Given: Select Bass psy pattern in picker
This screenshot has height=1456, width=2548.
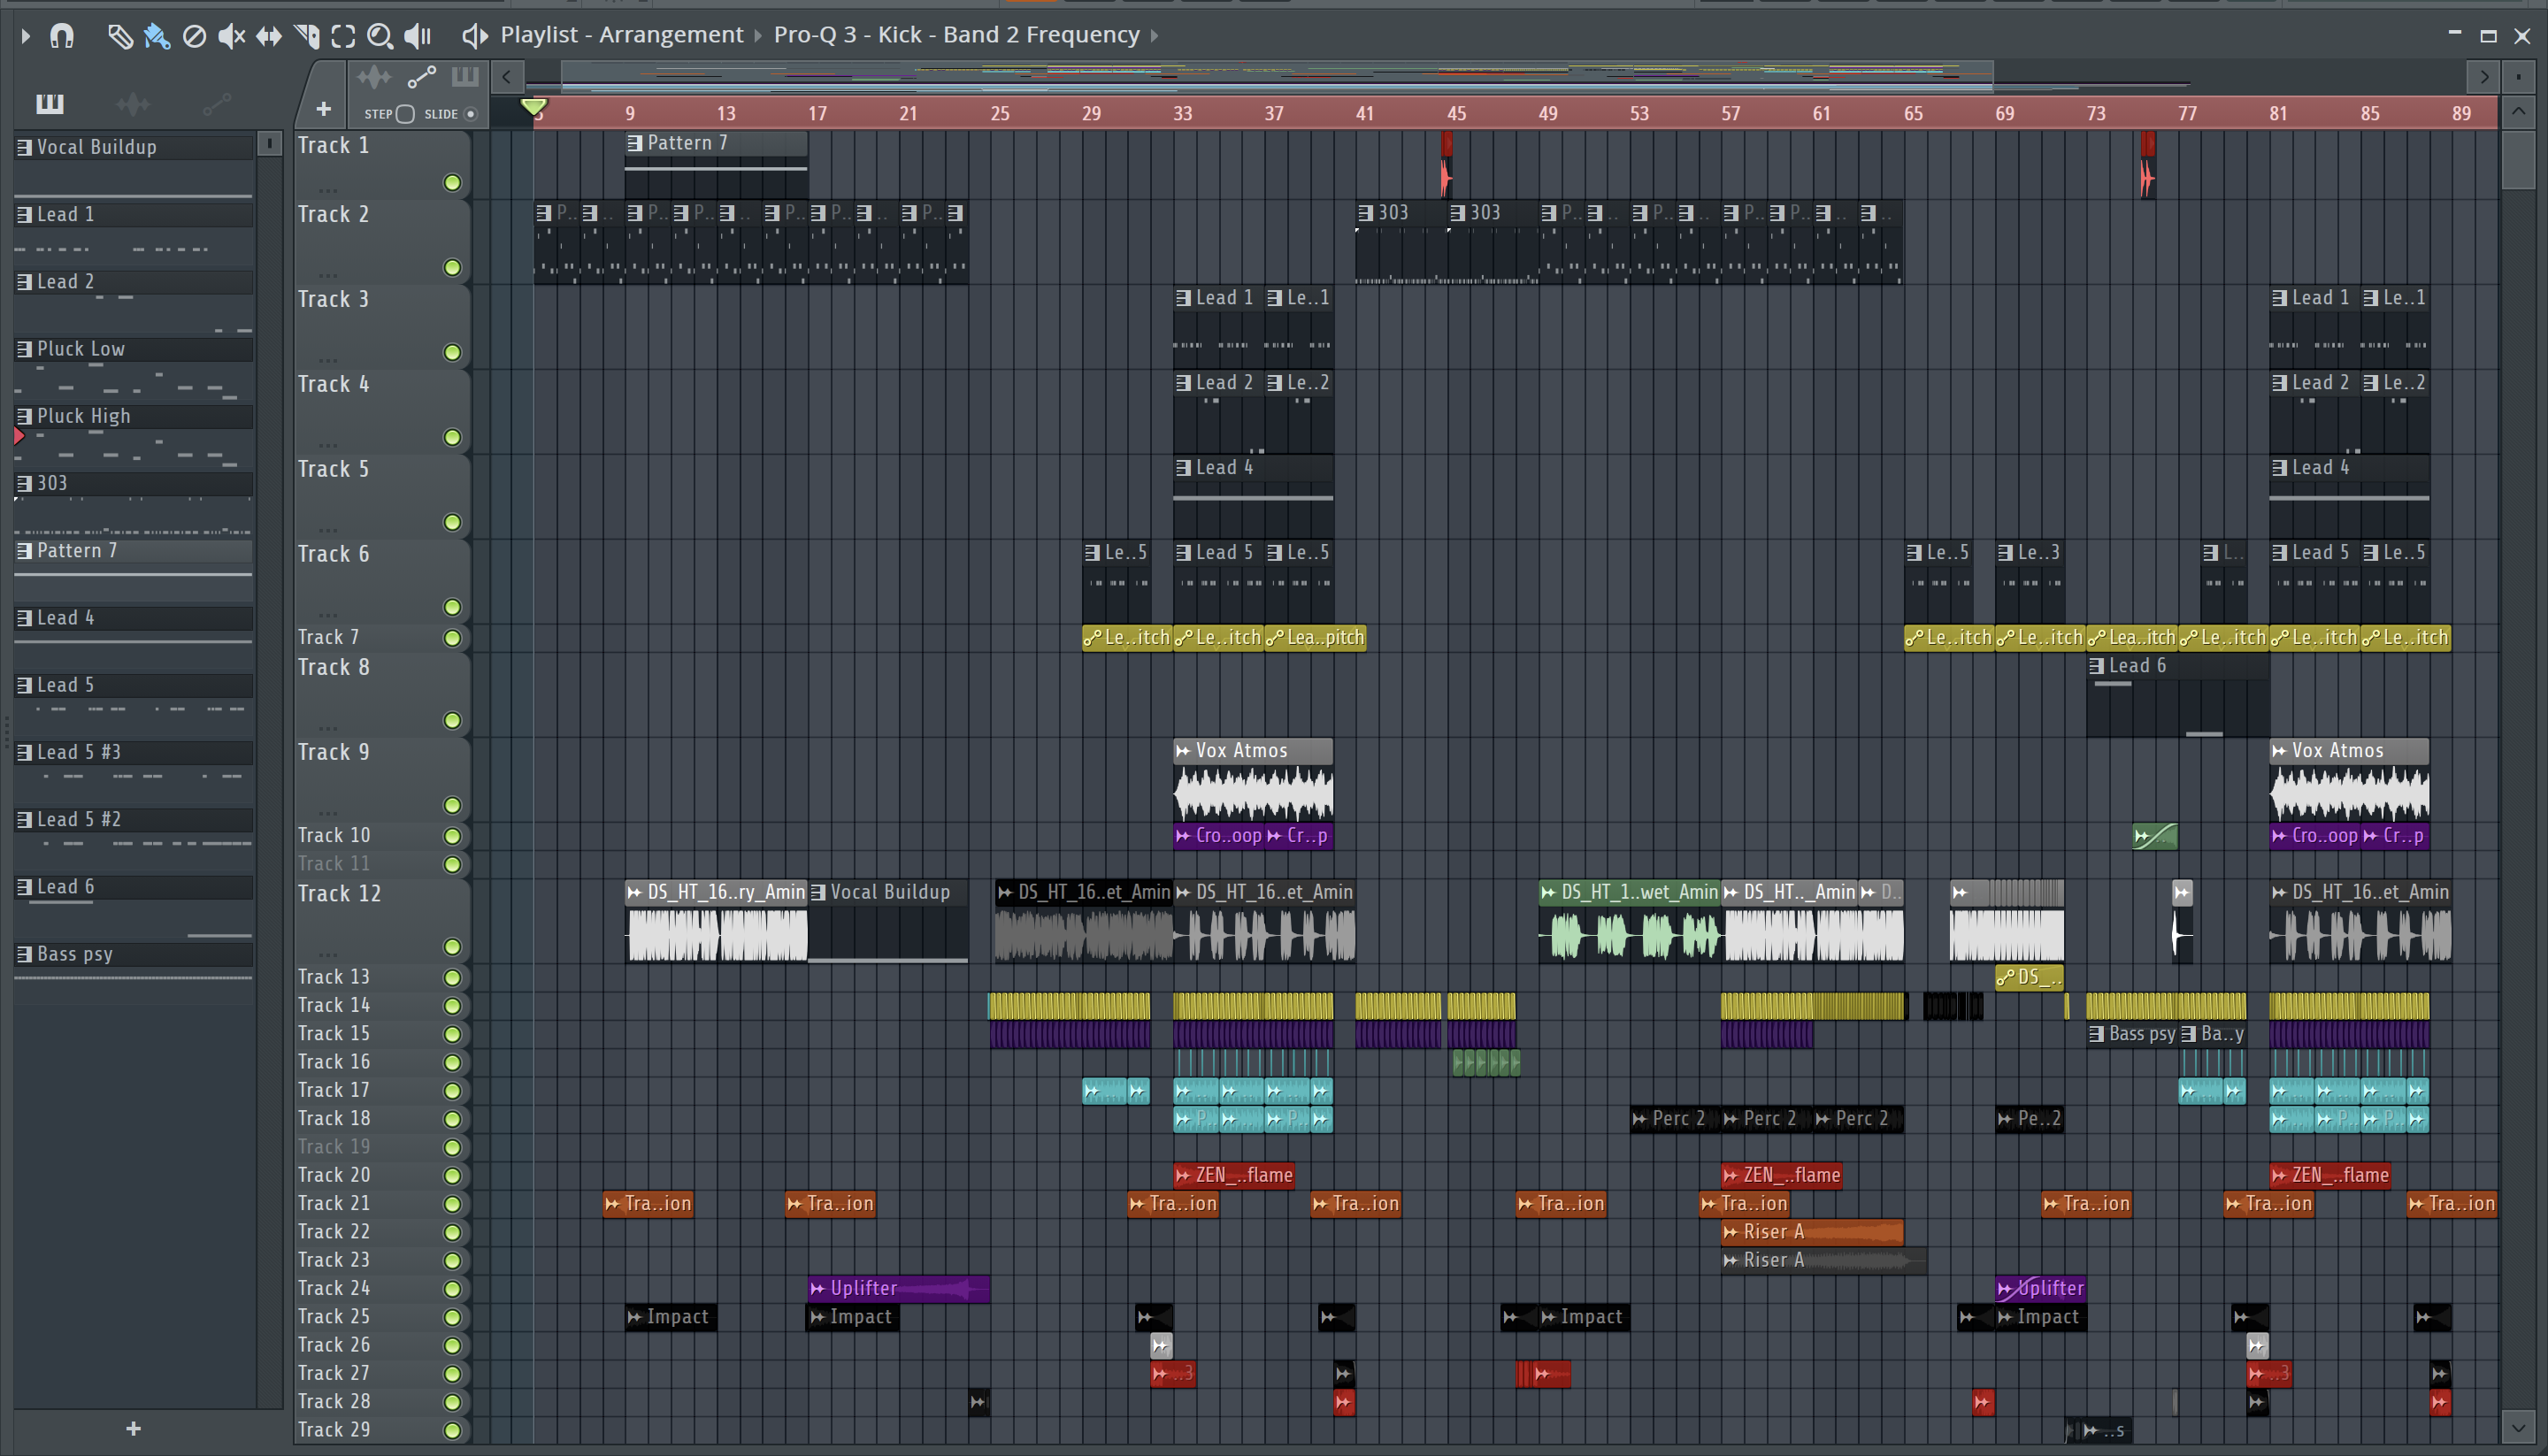Looking at the screenshot, I should point(134,954).
